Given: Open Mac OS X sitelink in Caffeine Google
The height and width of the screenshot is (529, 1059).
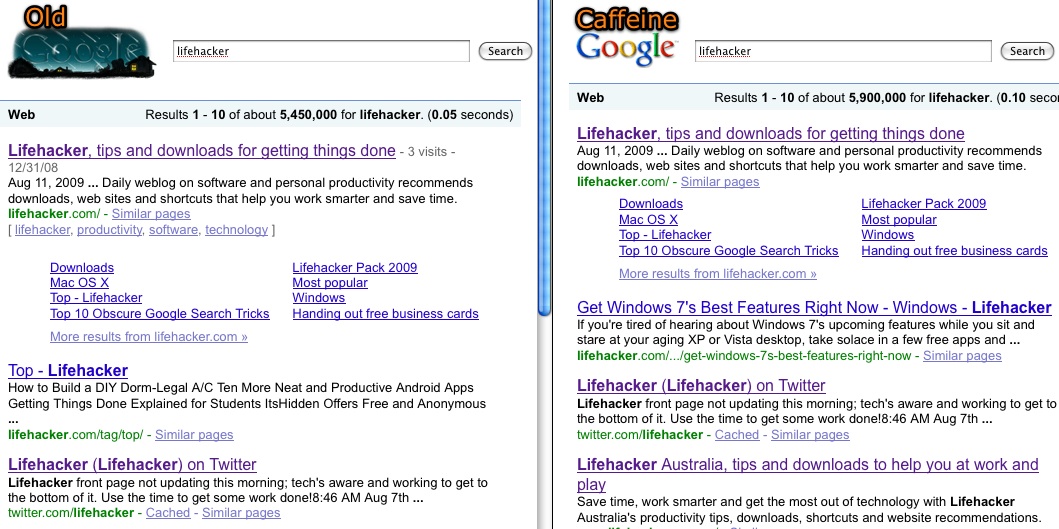Looking at the screenshot, I should pyautogui.click(x=648, y=220).
